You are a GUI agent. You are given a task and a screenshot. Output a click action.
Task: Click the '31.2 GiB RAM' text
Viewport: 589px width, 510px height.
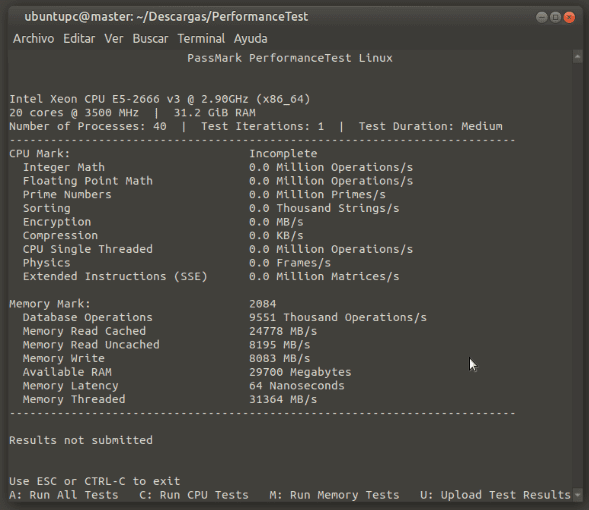tap(214, 113)
